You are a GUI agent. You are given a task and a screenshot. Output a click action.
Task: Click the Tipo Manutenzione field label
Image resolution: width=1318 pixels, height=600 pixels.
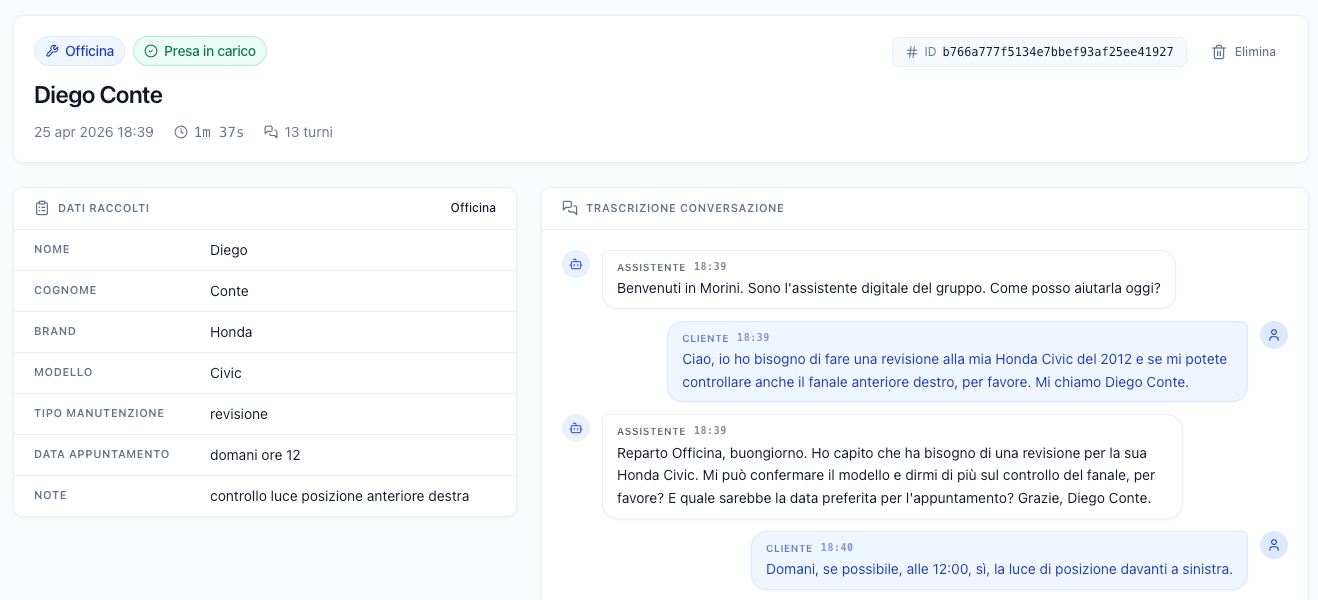tap(99, 413)
